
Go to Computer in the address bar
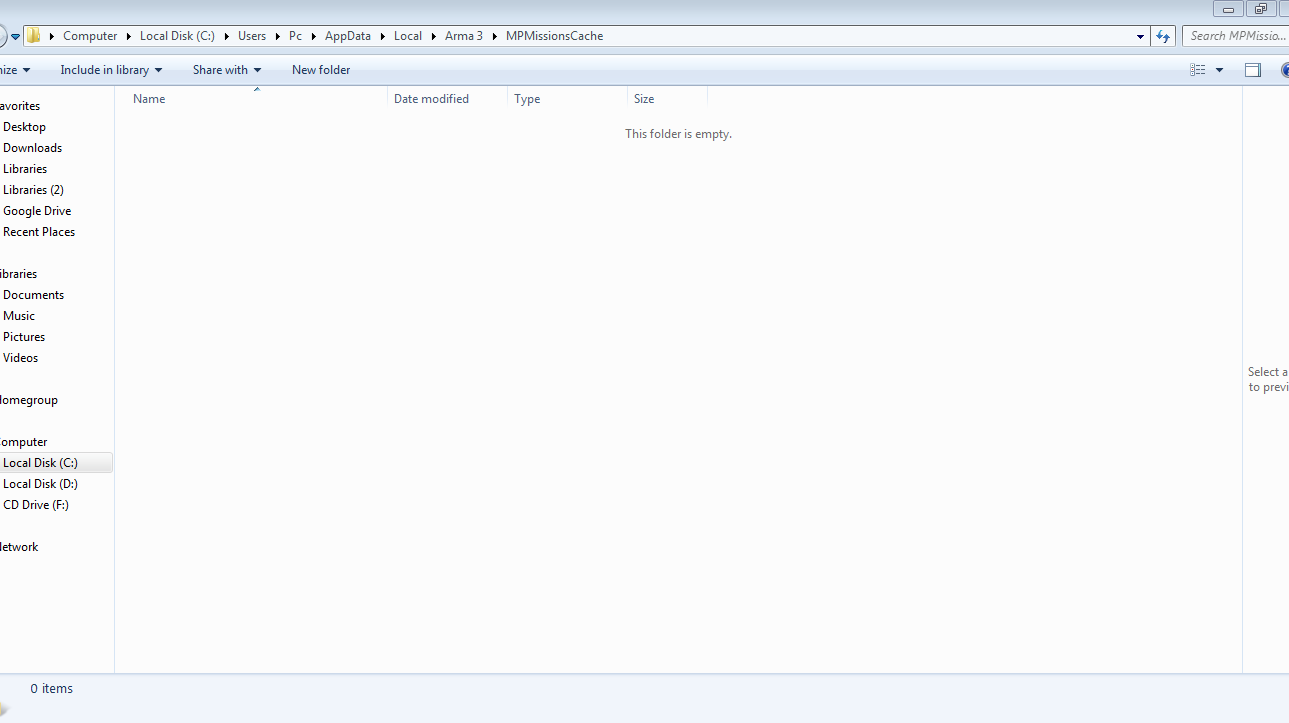(x=90, y=36)
